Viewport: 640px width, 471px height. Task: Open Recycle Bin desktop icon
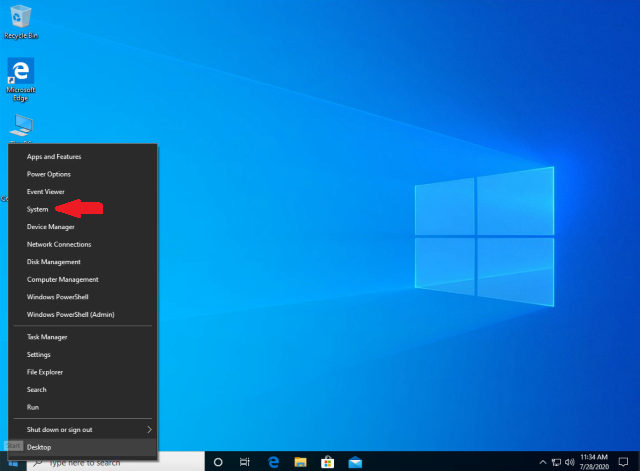coord(20,22)
